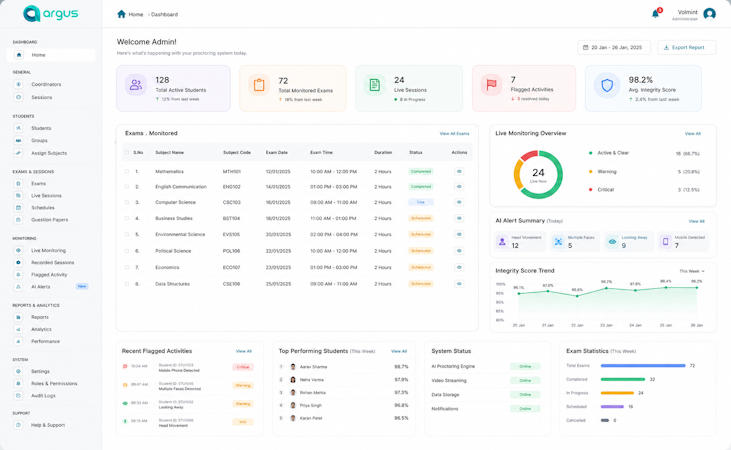Open the admin profile avatar
Image resolution: width=731 pixels, height=450 pixels.
pyautogui.click(x=709, y=14)
